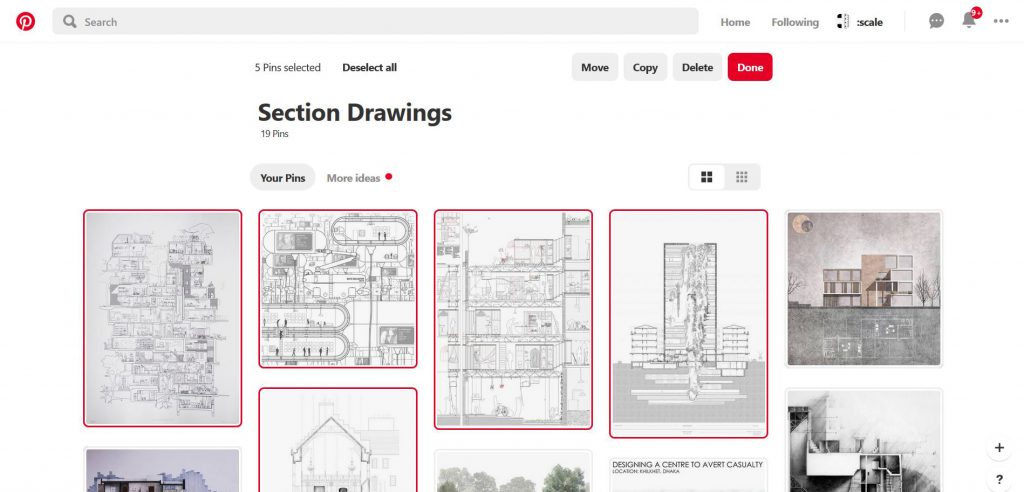The image size is (1024, 492).
Task: Click Deselect all
Action: pos(370,67)
